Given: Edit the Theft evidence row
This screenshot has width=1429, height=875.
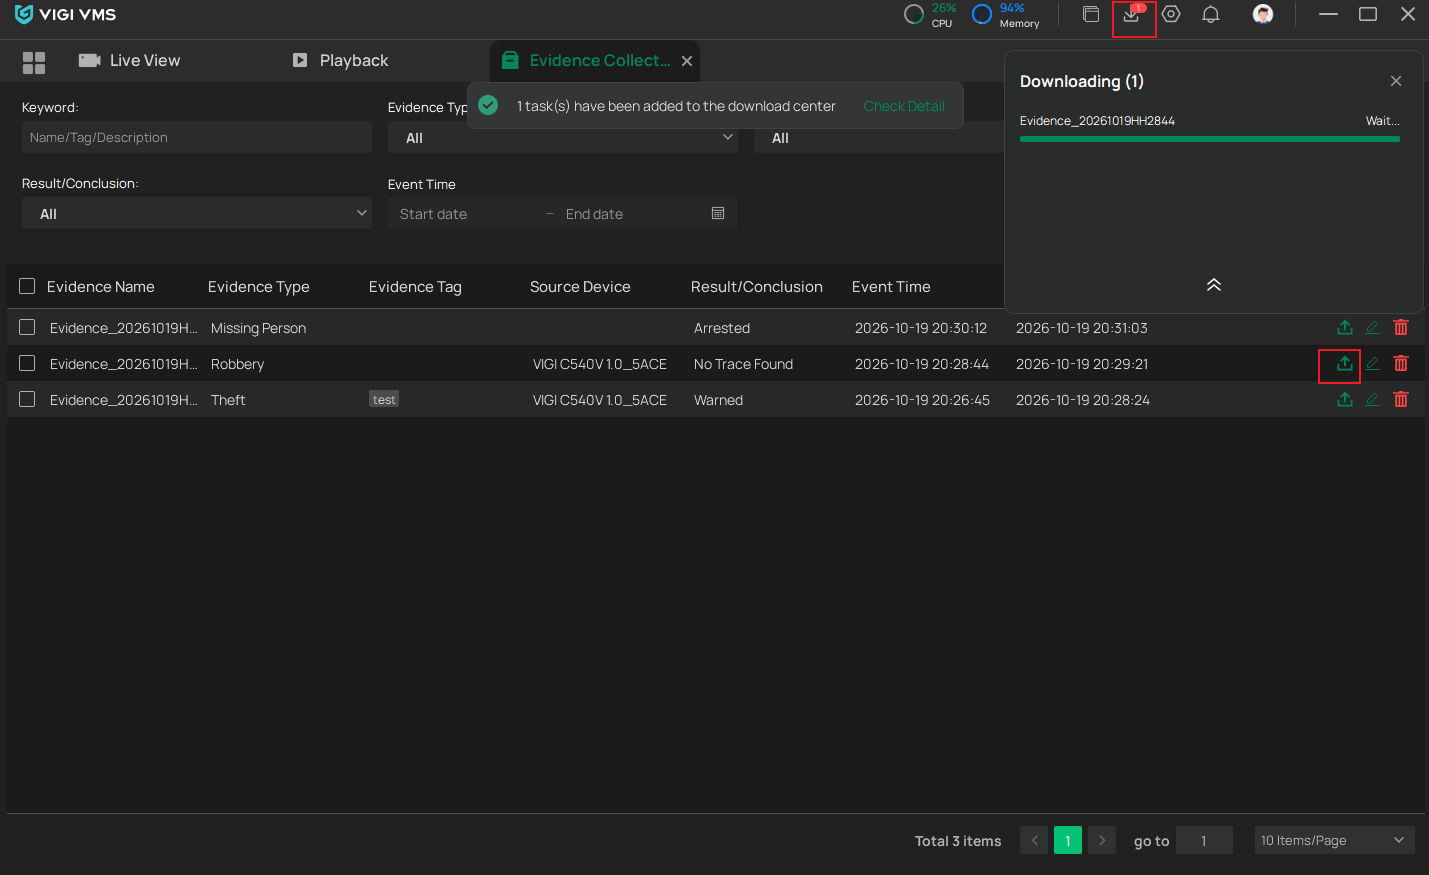Looking at the screenshot, I should (1373, 400).
